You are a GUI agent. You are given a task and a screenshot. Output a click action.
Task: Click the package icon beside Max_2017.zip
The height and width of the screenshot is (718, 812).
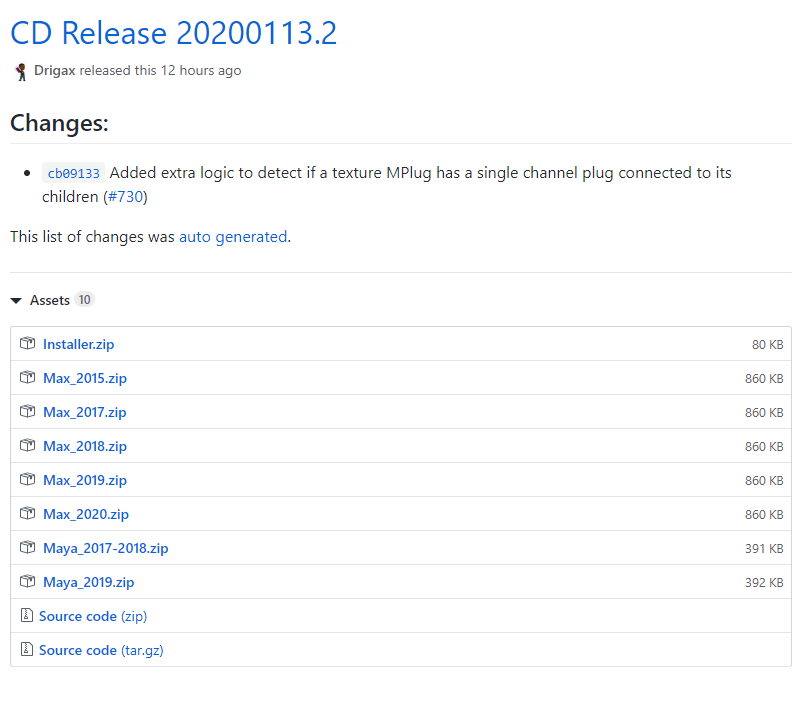tap(27, 411)
